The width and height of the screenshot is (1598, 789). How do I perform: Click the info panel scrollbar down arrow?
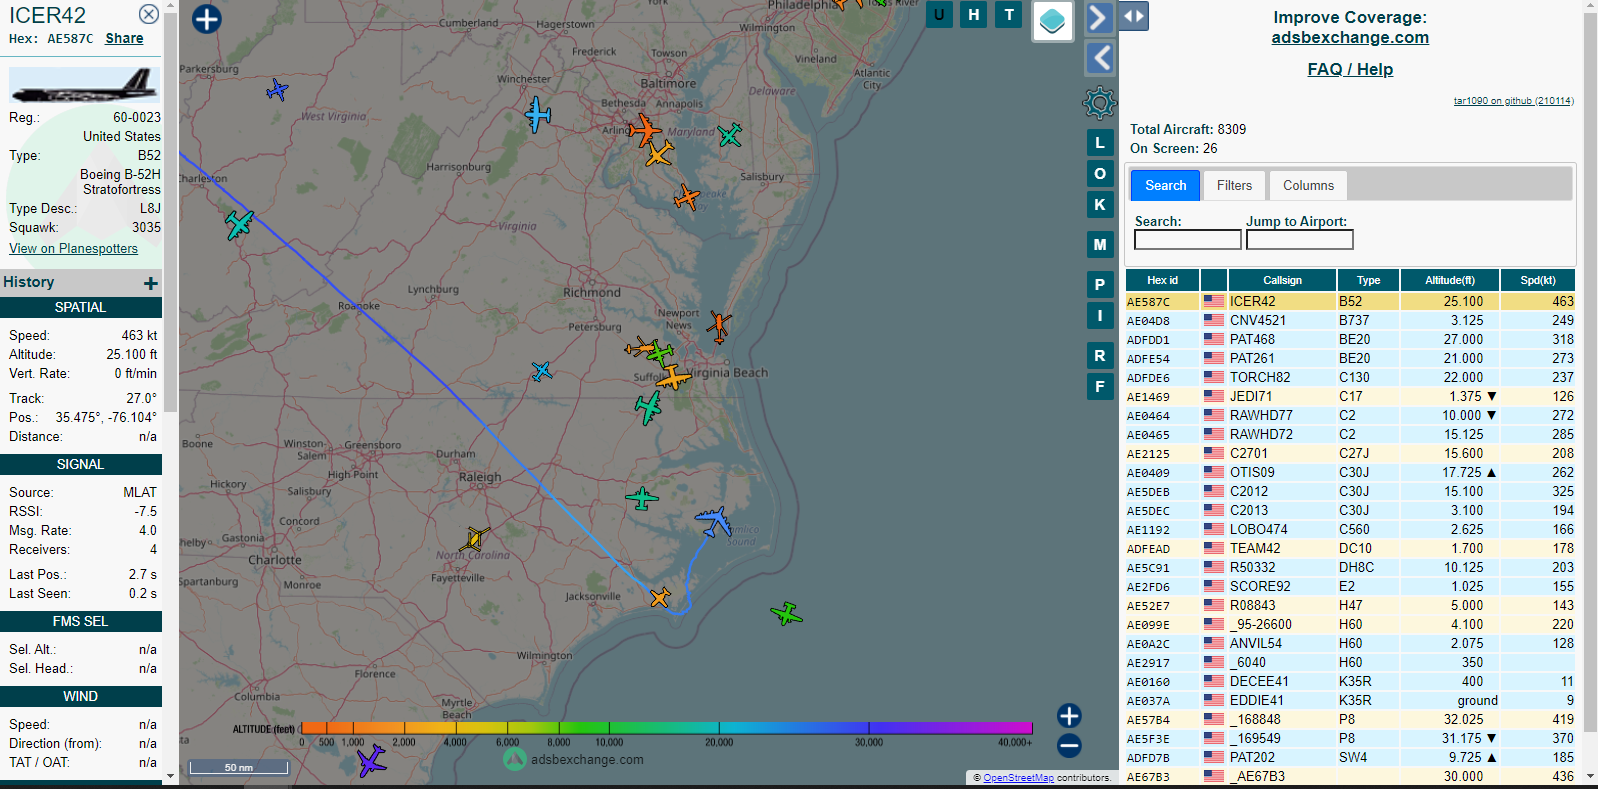pyautogui.click(x=170, y=775)
